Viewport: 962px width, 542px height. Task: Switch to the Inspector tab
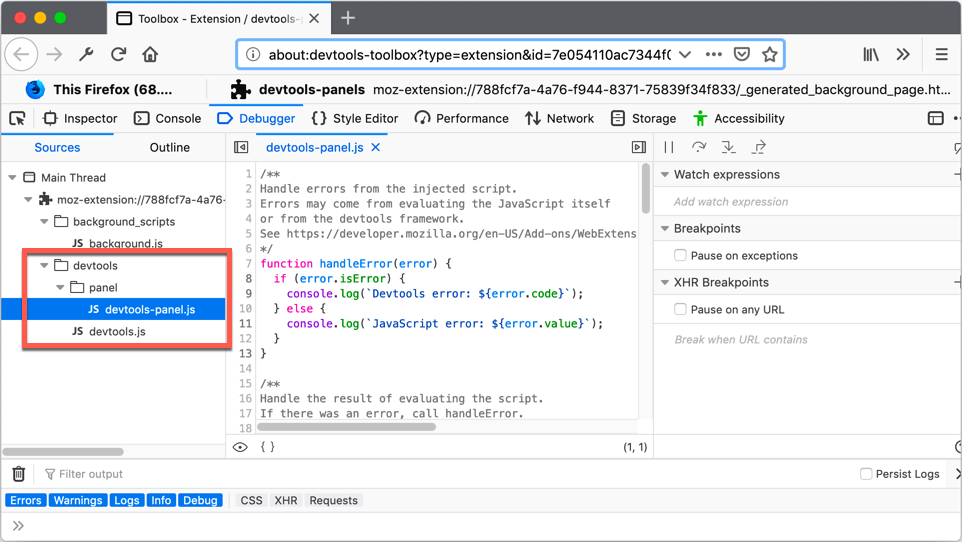(80, 118)
